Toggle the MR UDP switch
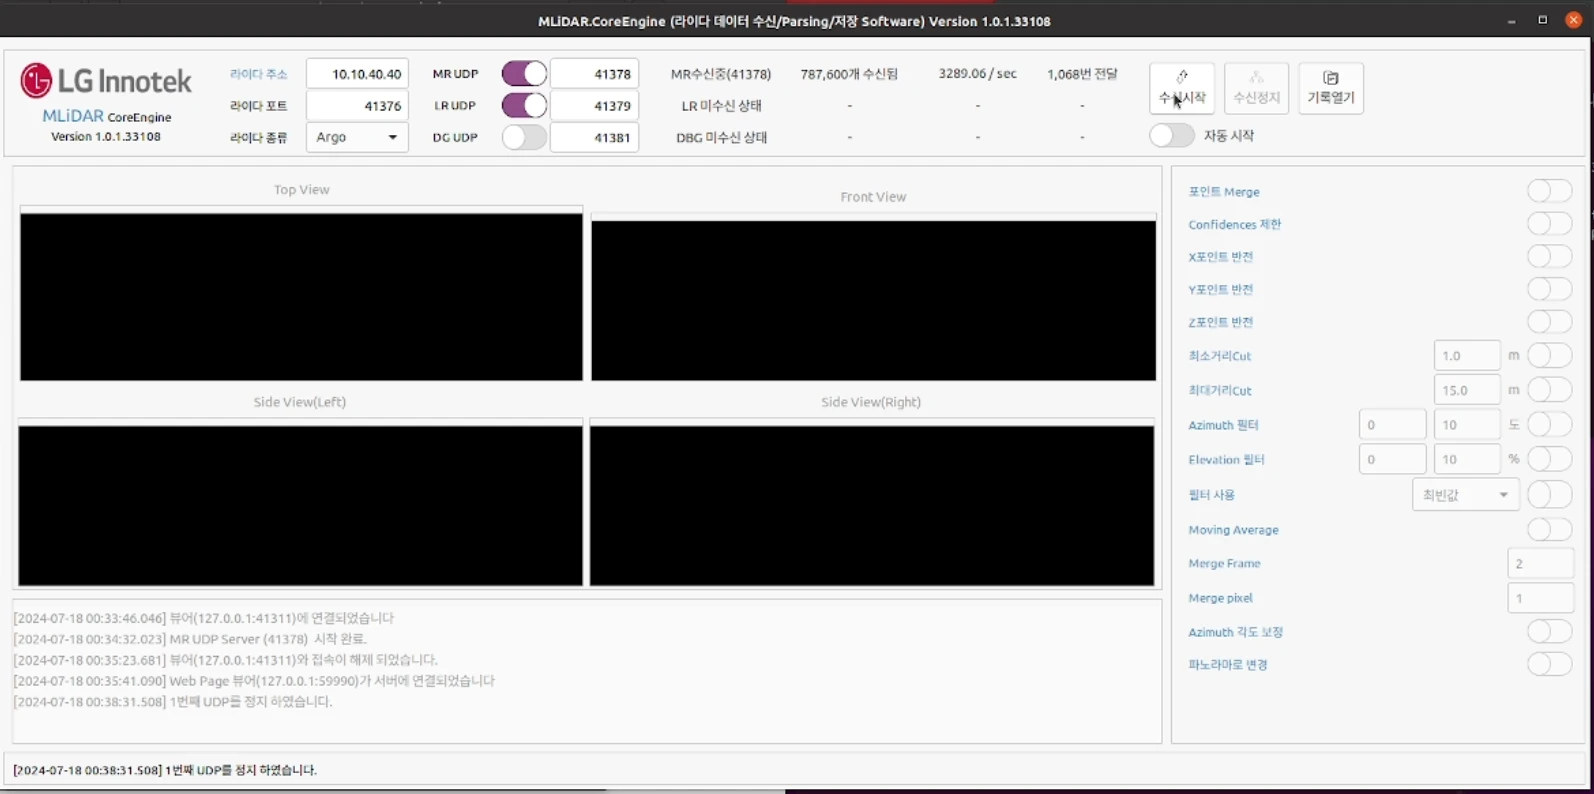 pyautogui.click(x=524, y=74)
